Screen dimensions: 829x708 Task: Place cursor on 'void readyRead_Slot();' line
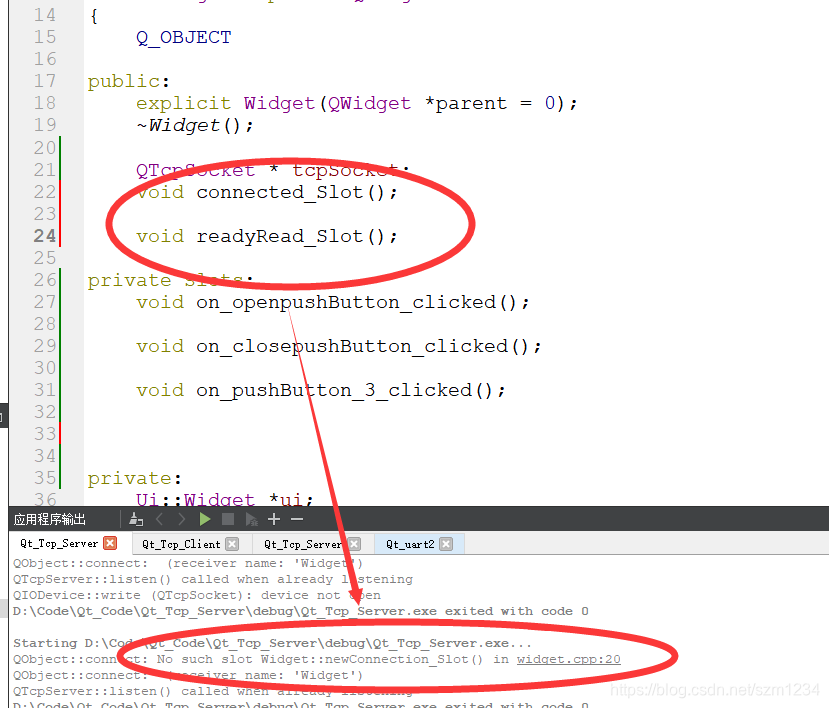click(266, 236)
